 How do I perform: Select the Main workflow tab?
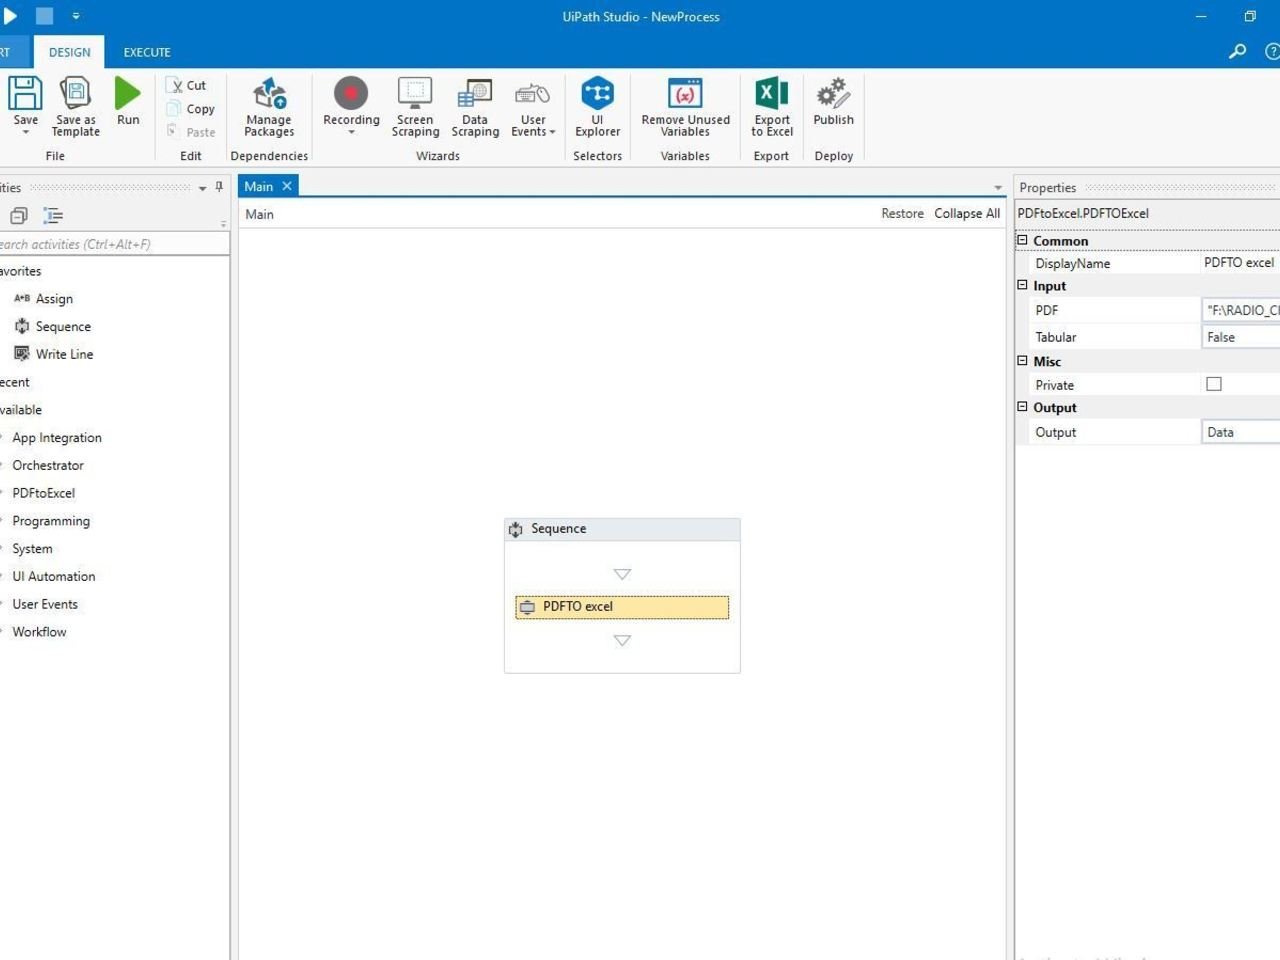pyautogui.click(x=258, y=186)
